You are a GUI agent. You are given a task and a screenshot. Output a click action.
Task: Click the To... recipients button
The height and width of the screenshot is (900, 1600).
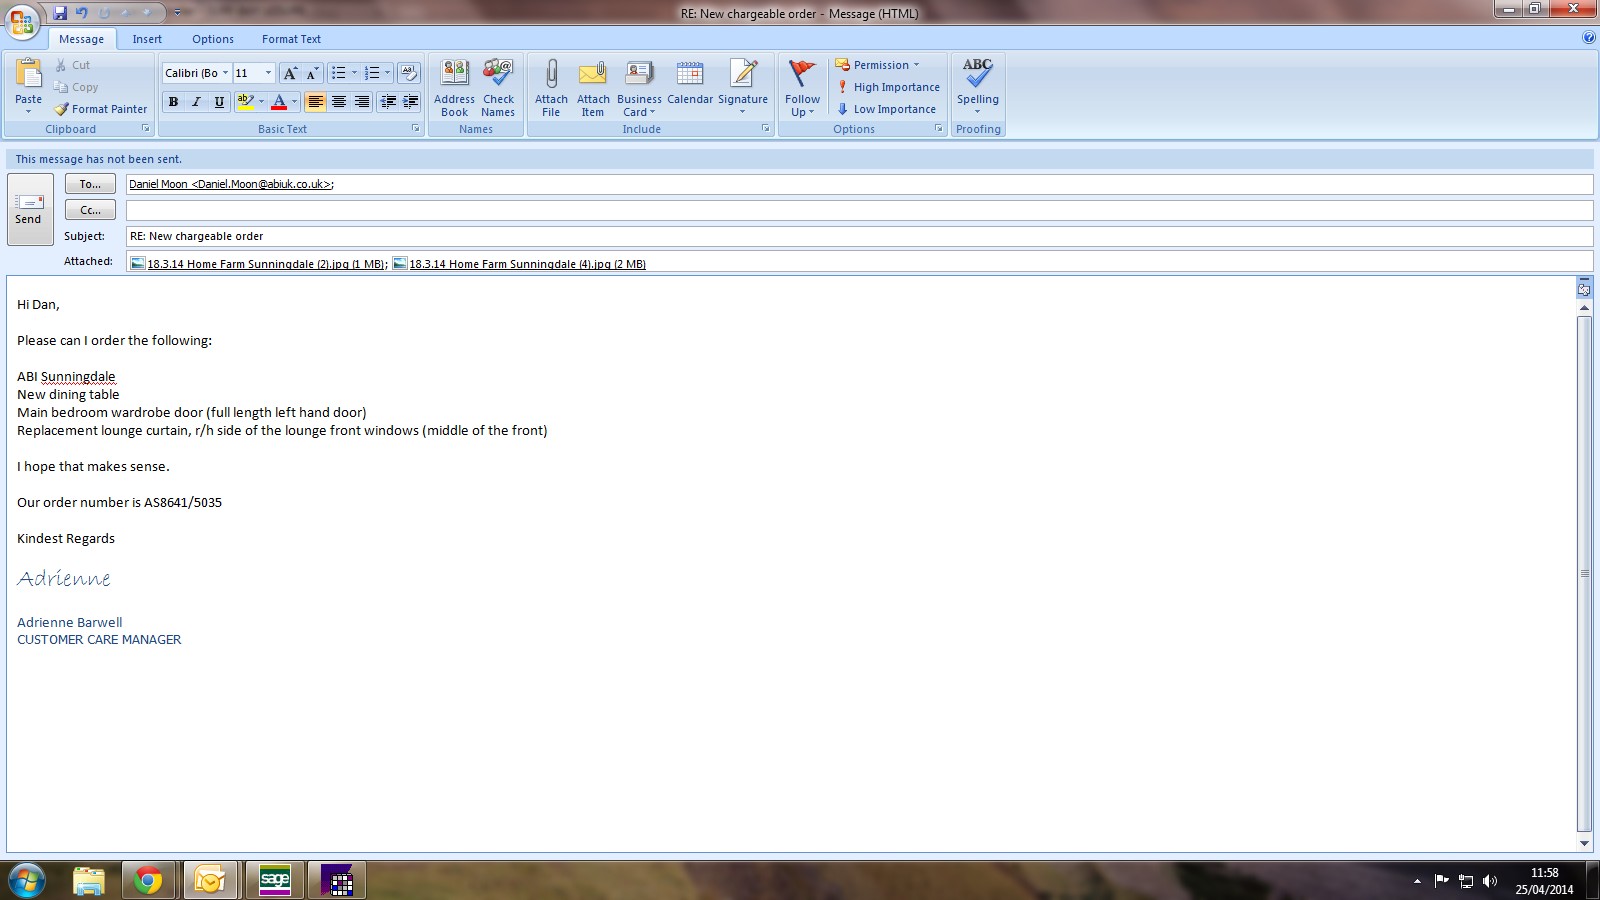[90, 184]
